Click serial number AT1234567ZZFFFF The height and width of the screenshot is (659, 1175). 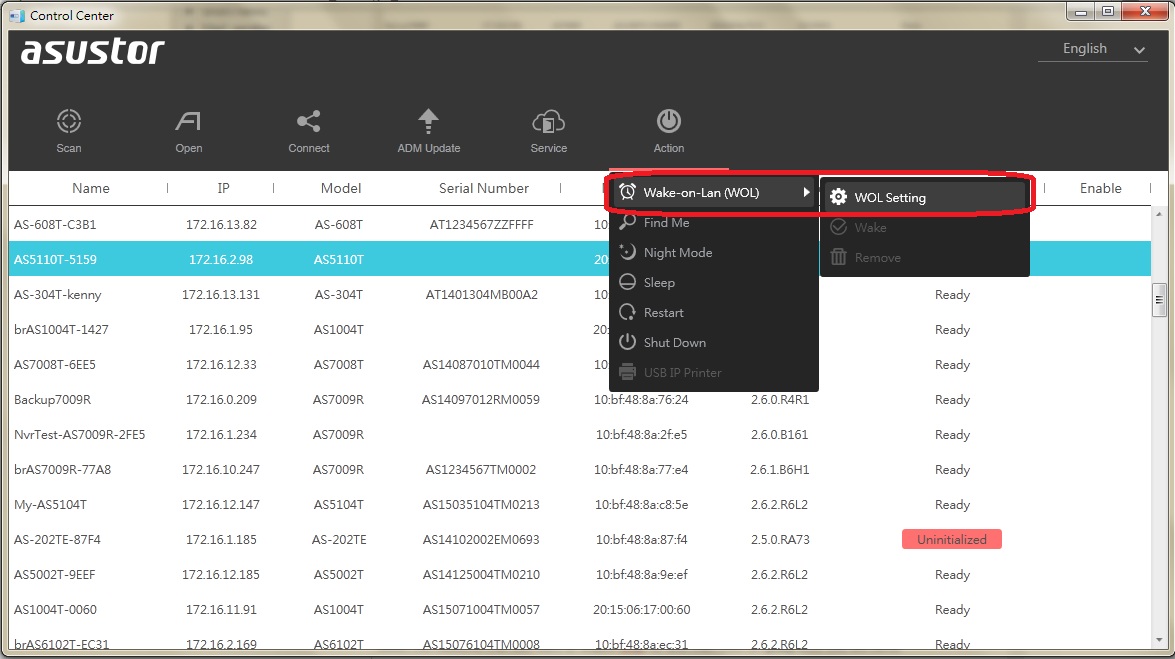click(x=481, y=224)
